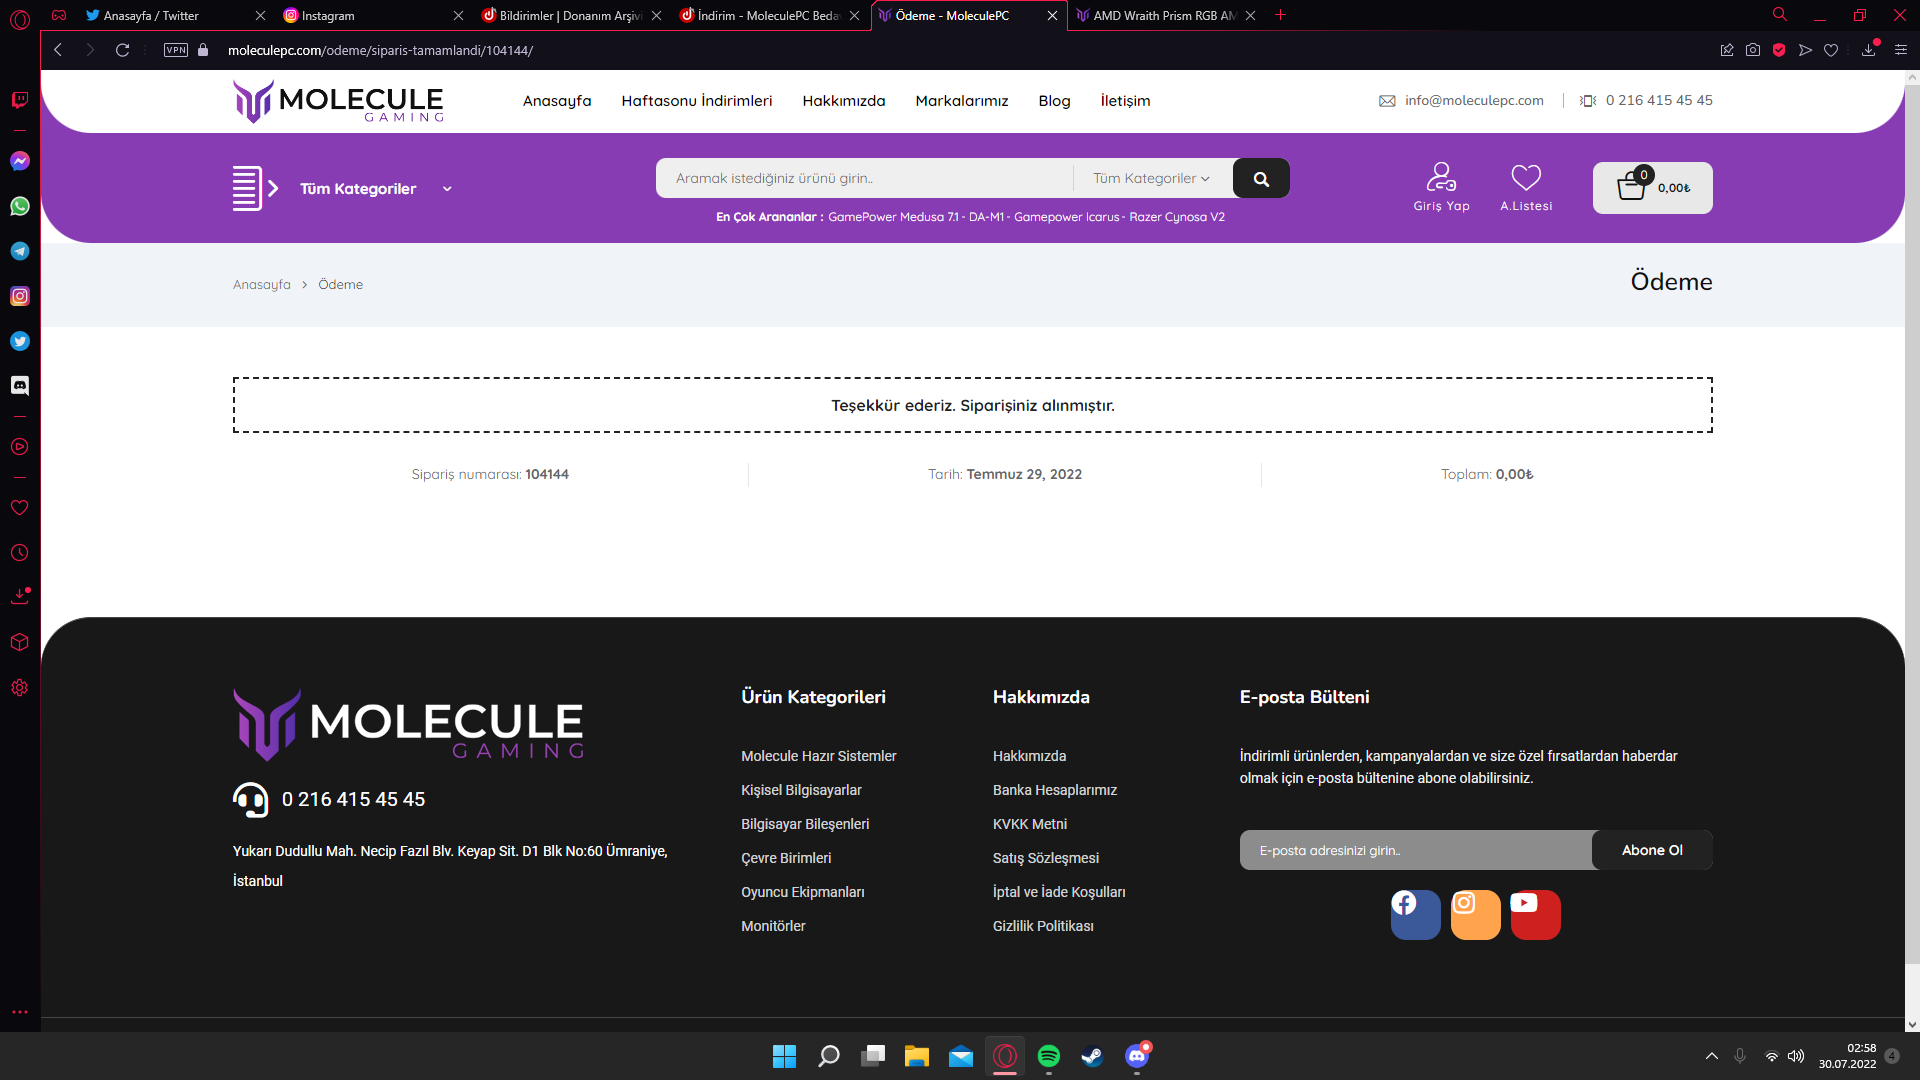Open the search category dropdown

tap(1151, 179)
